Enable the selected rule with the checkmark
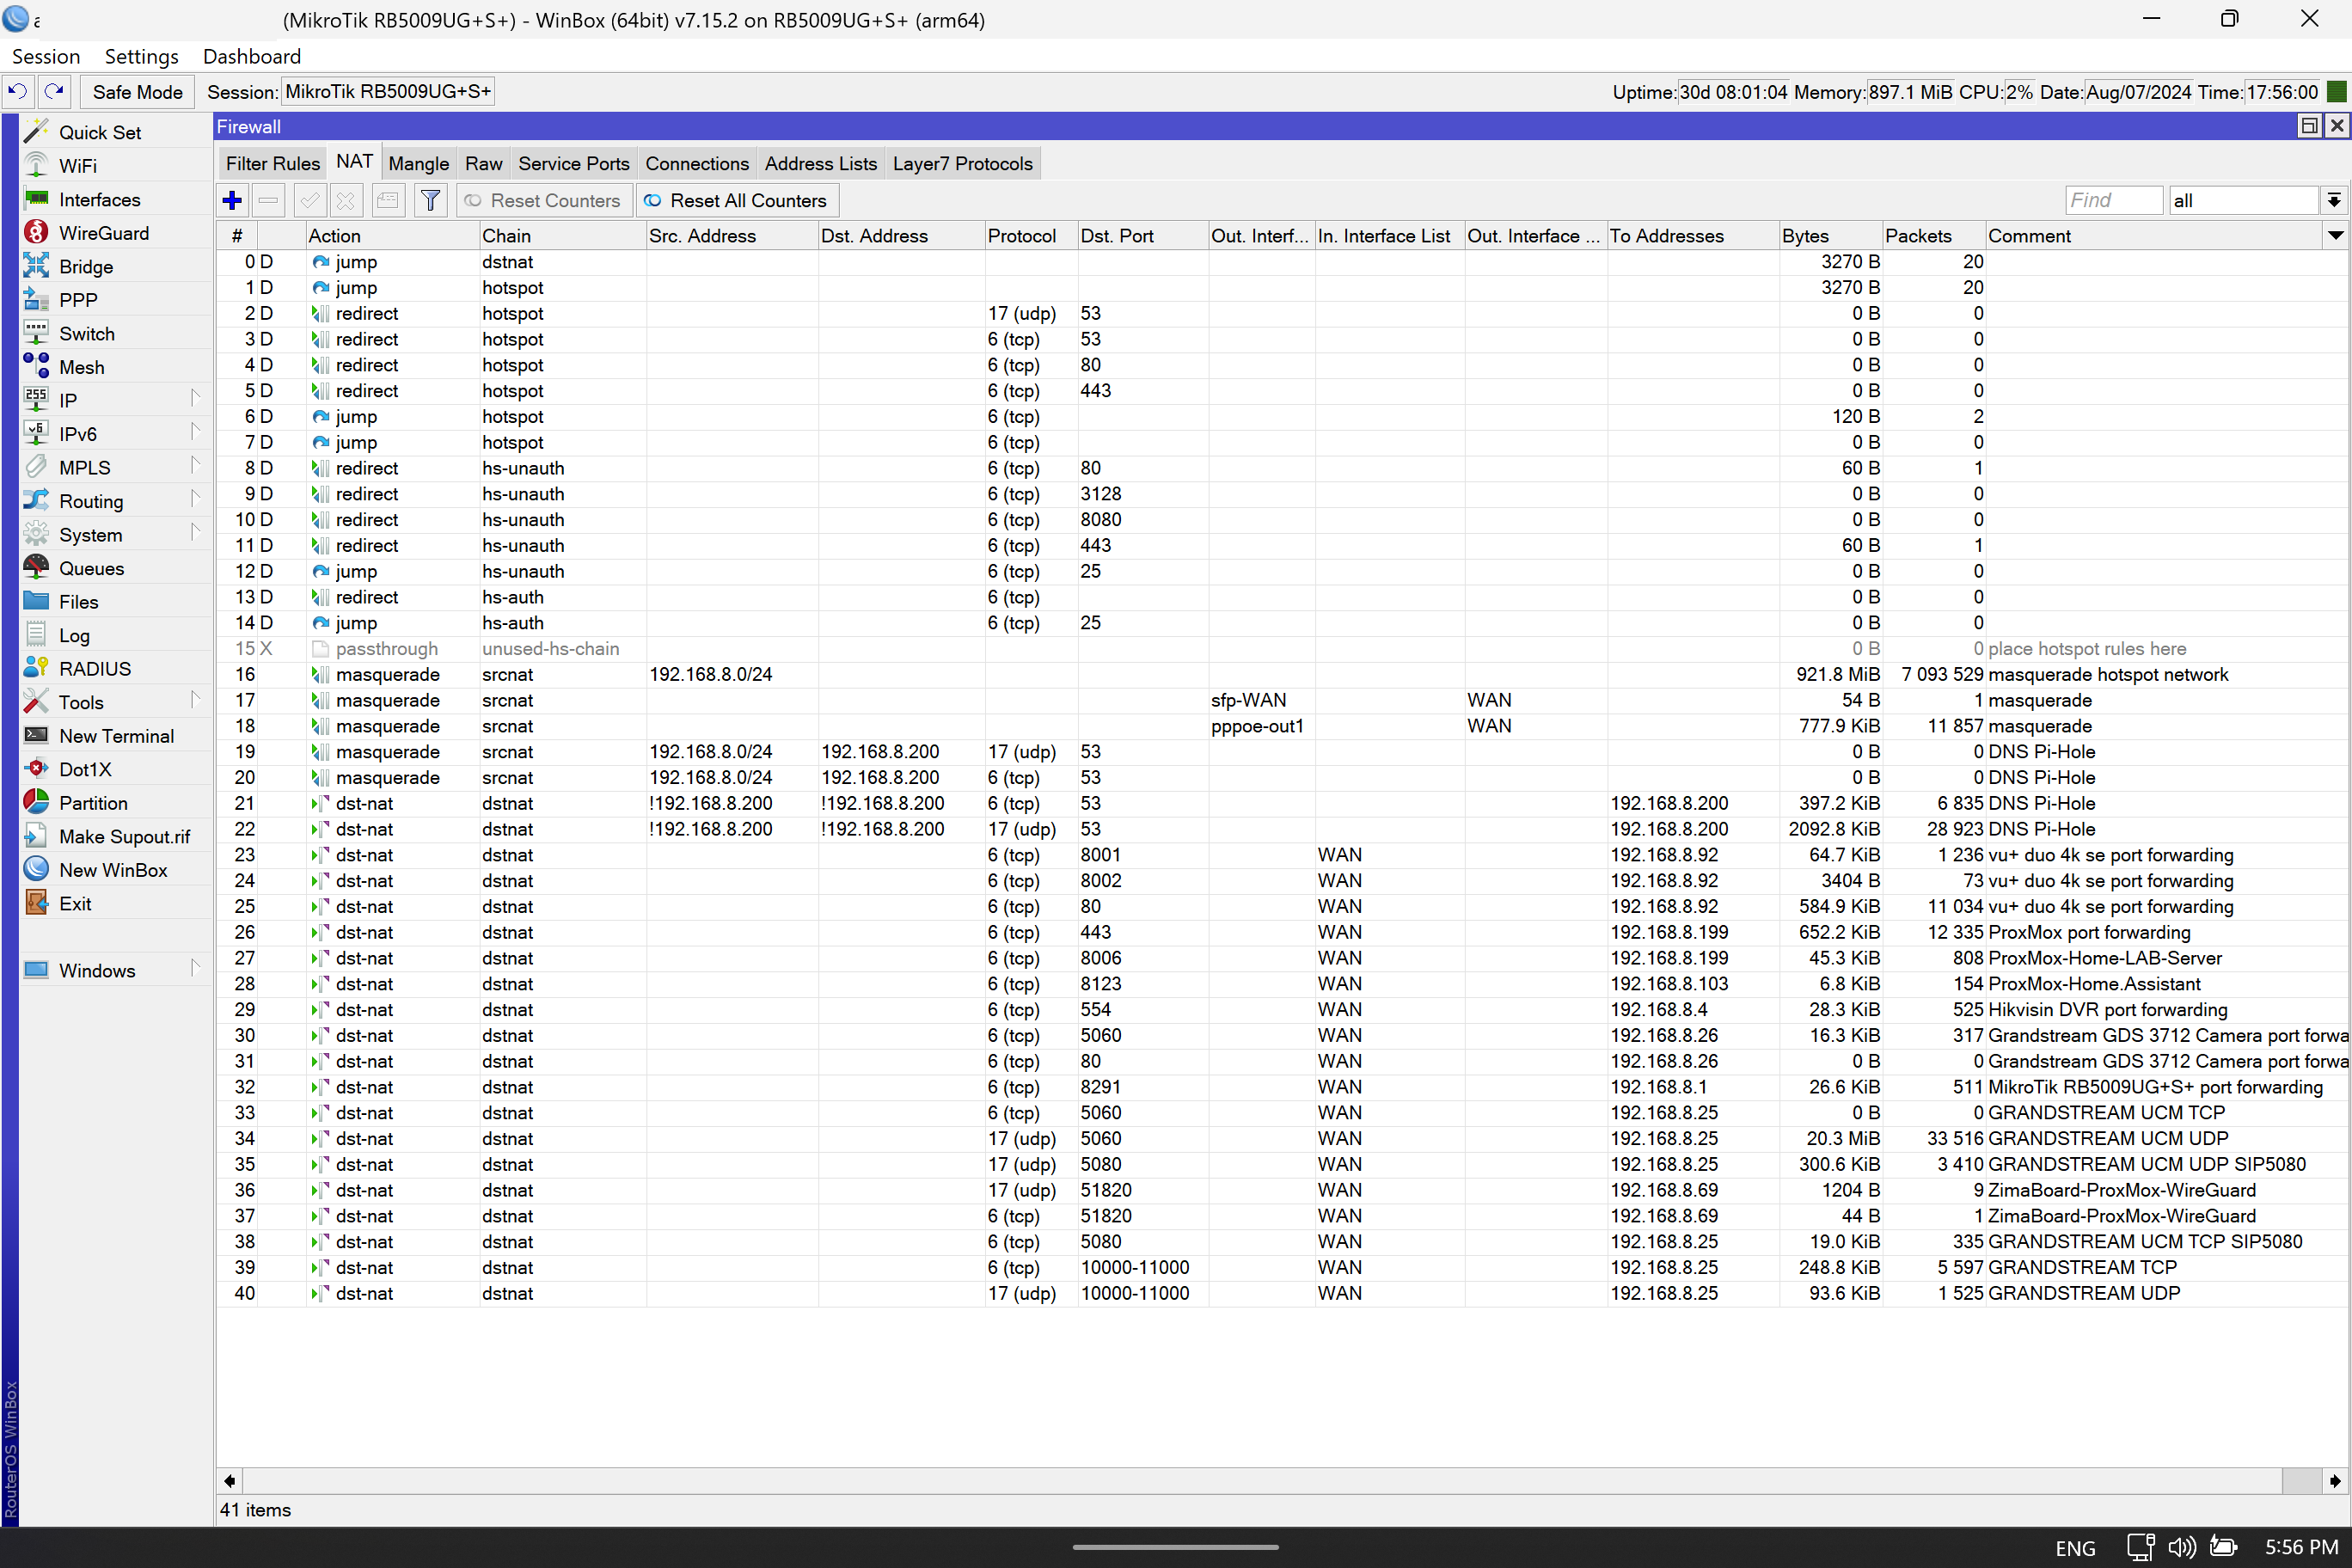This screenshot has width=2352, height=1568. [308, 200]
